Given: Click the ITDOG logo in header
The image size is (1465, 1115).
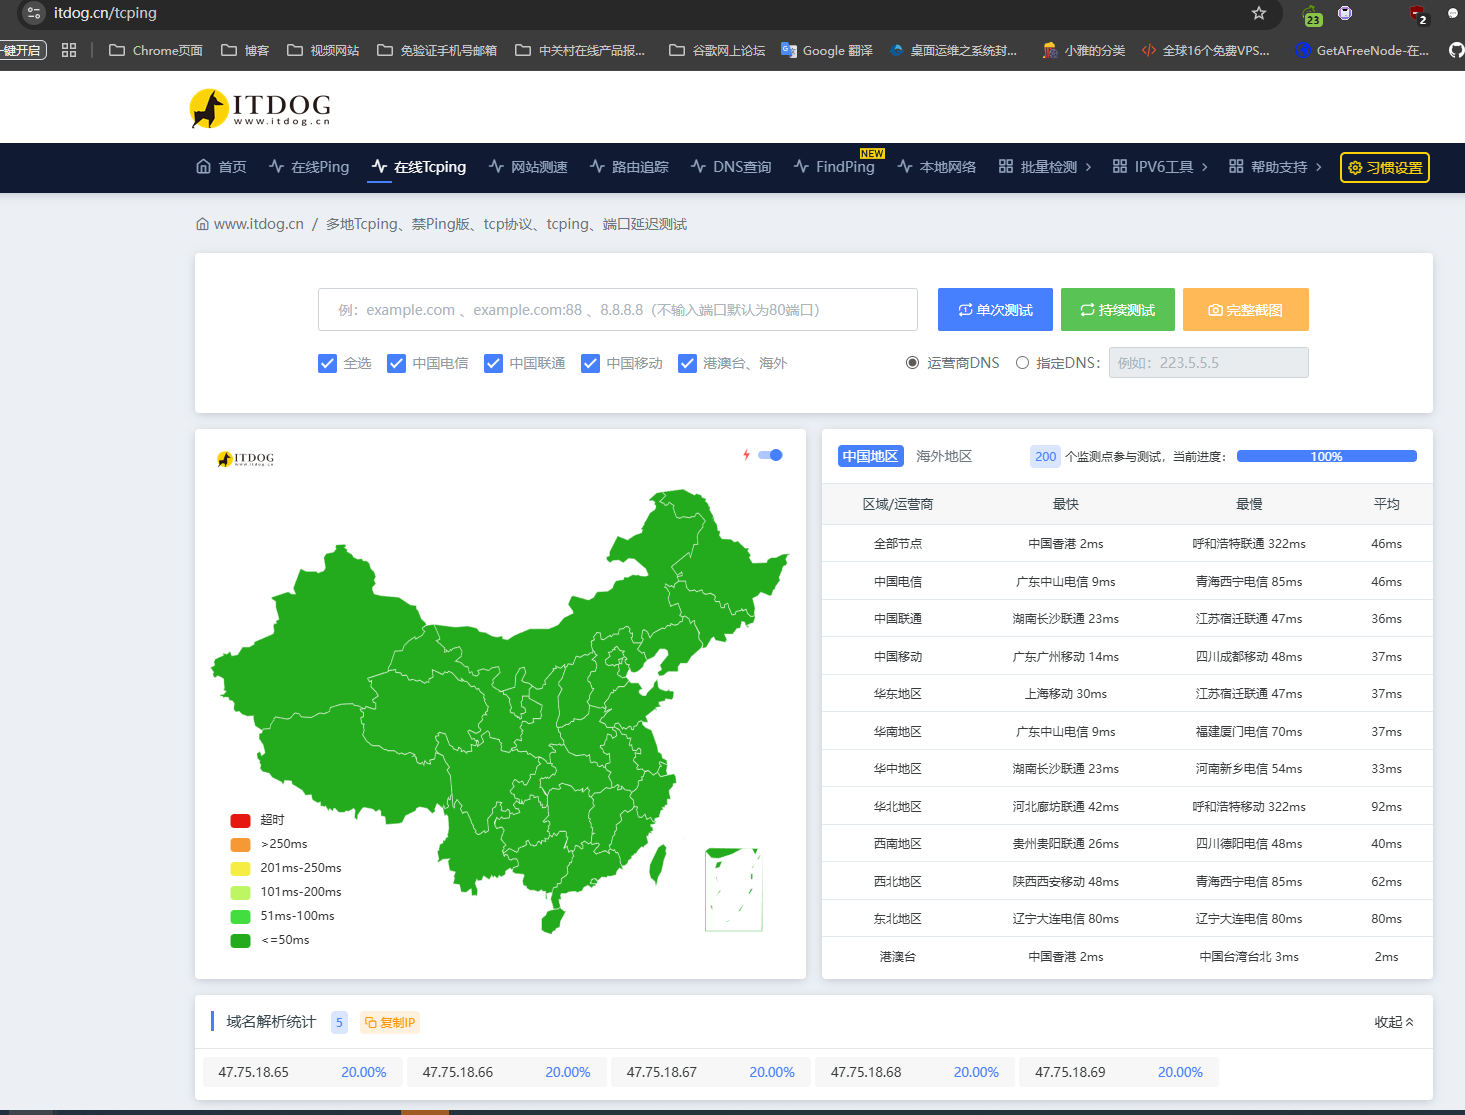Looking at the screenshot, I should pyautogui.click(x=260, y=108).
